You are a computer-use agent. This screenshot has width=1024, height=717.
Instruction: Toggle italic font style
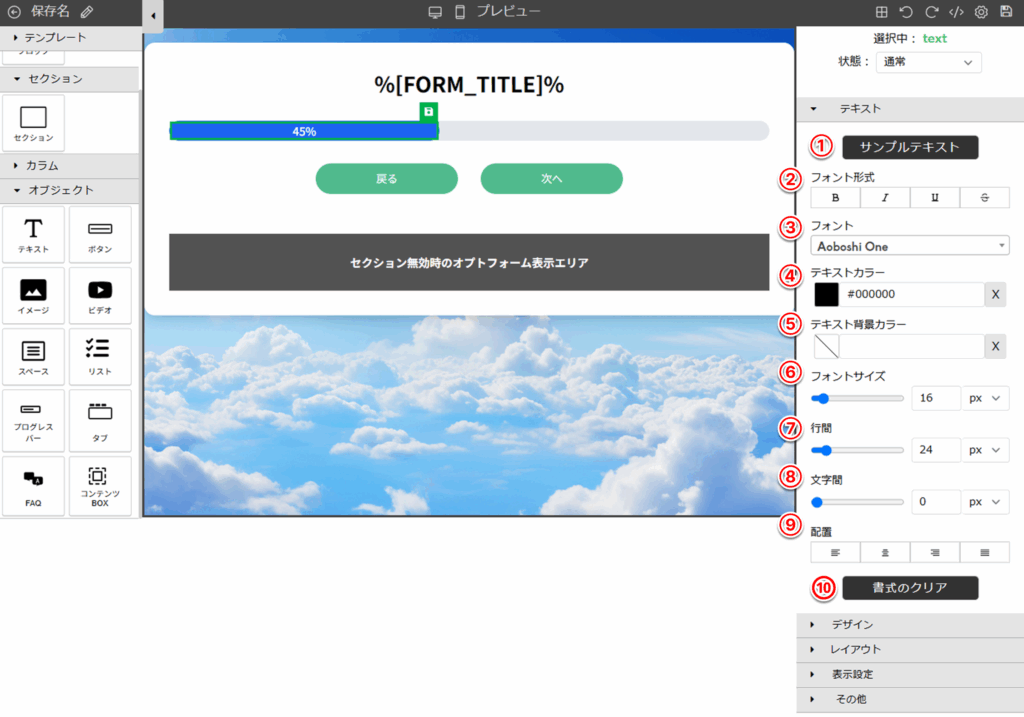(x=885, y=198)
